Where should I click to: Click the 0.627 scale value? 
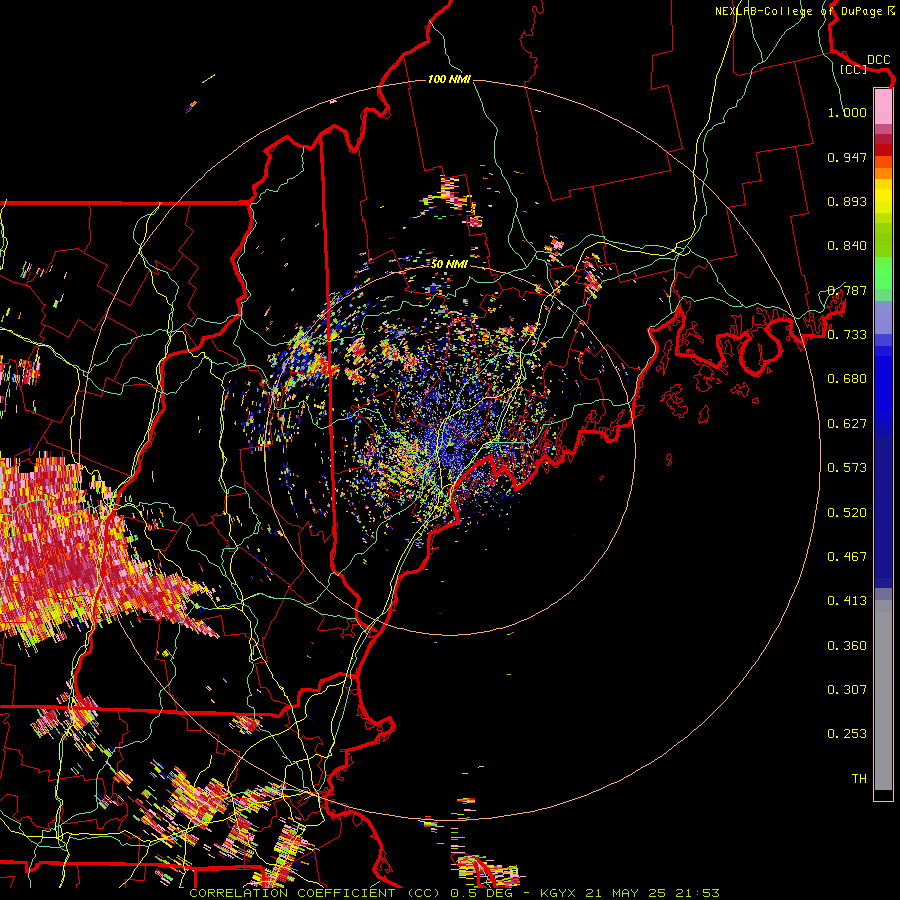[x=847, y=424]
